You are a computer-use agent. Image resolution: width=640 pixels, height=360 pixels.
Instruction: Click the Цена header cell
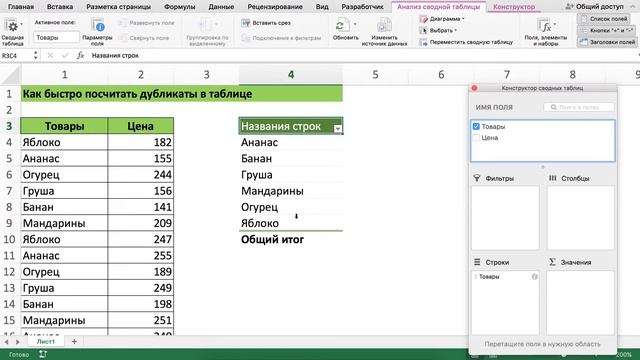(141, 126)
